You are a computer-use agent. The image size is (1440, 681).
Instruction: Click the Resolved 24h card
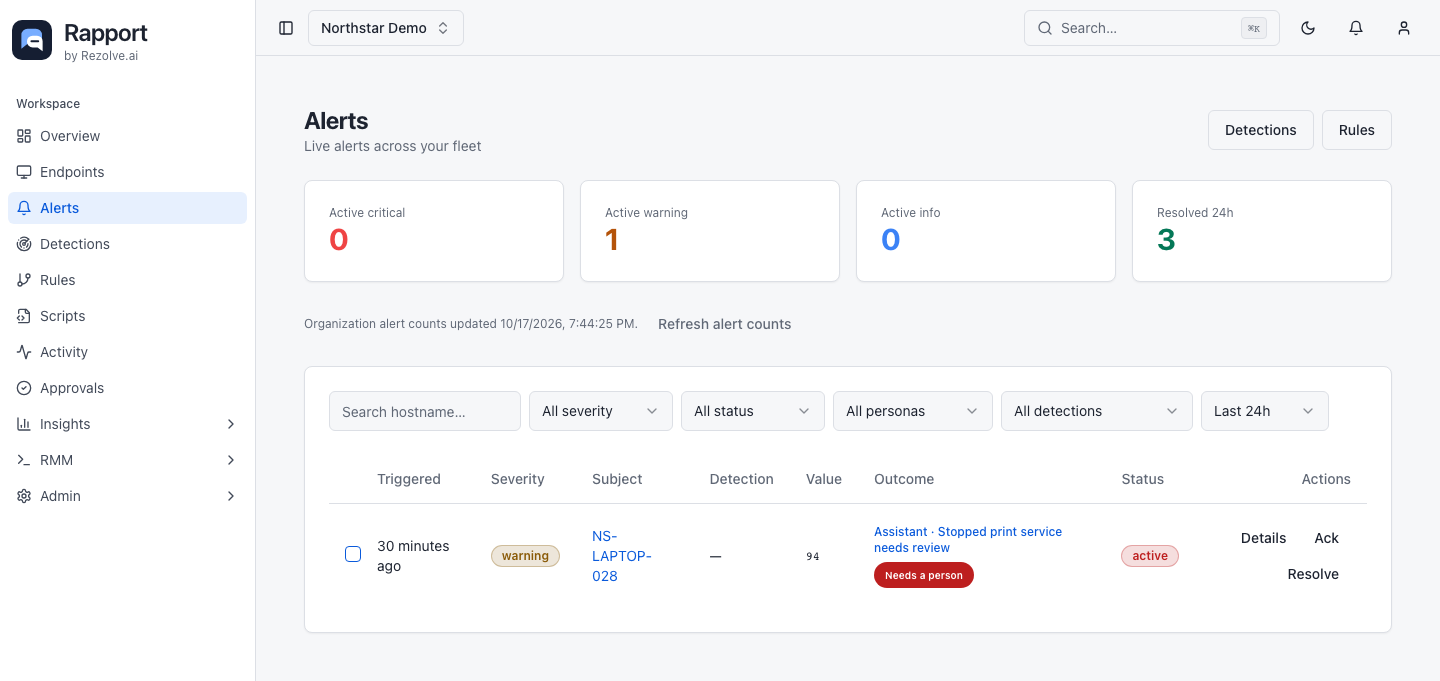coord(1262,231)
